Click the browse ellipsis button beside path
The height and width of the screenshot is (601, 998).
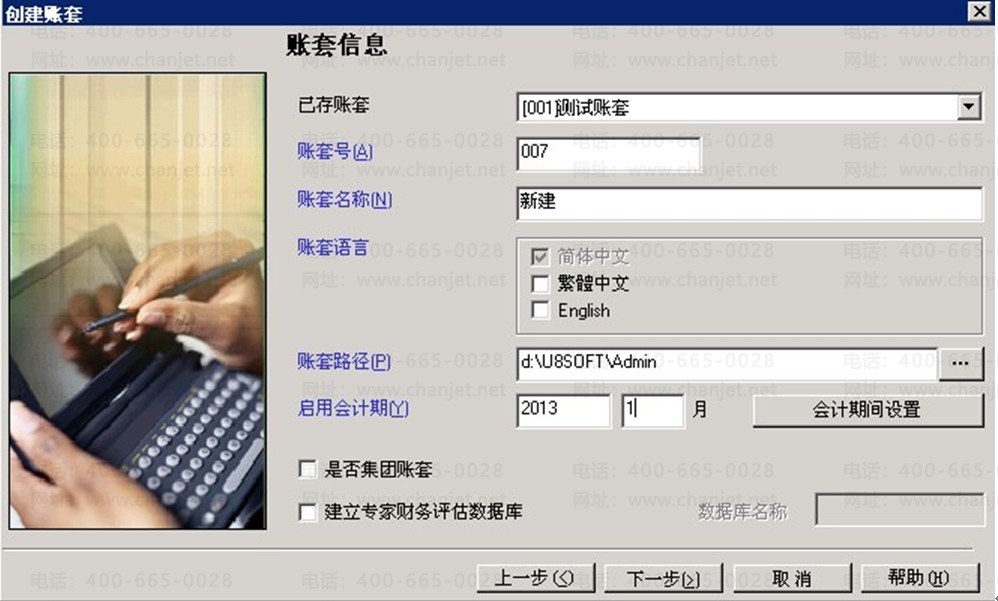click(x=960, y=364)
